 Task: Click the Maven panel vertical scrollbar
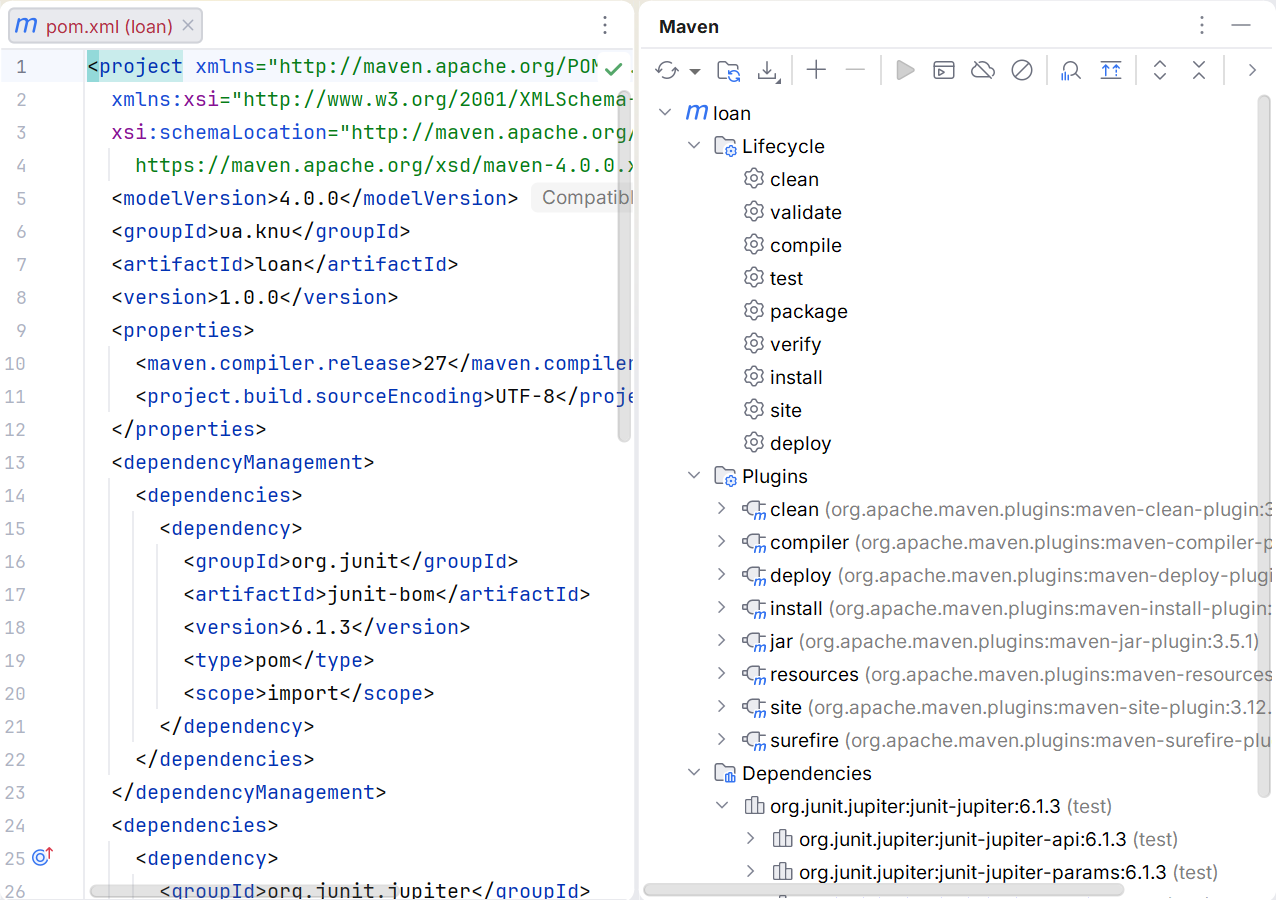tap(1265, 448)
